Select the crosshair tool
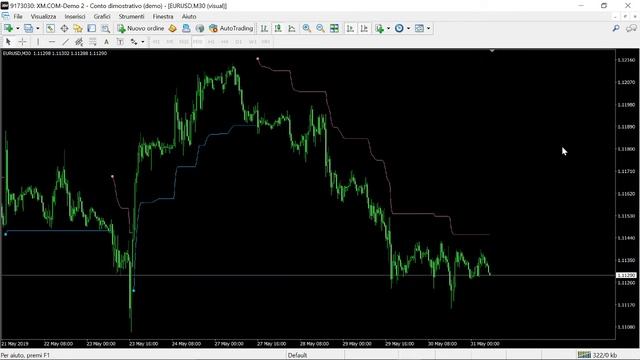The width and height of the screenshot is (640, 360). point(22,42)
